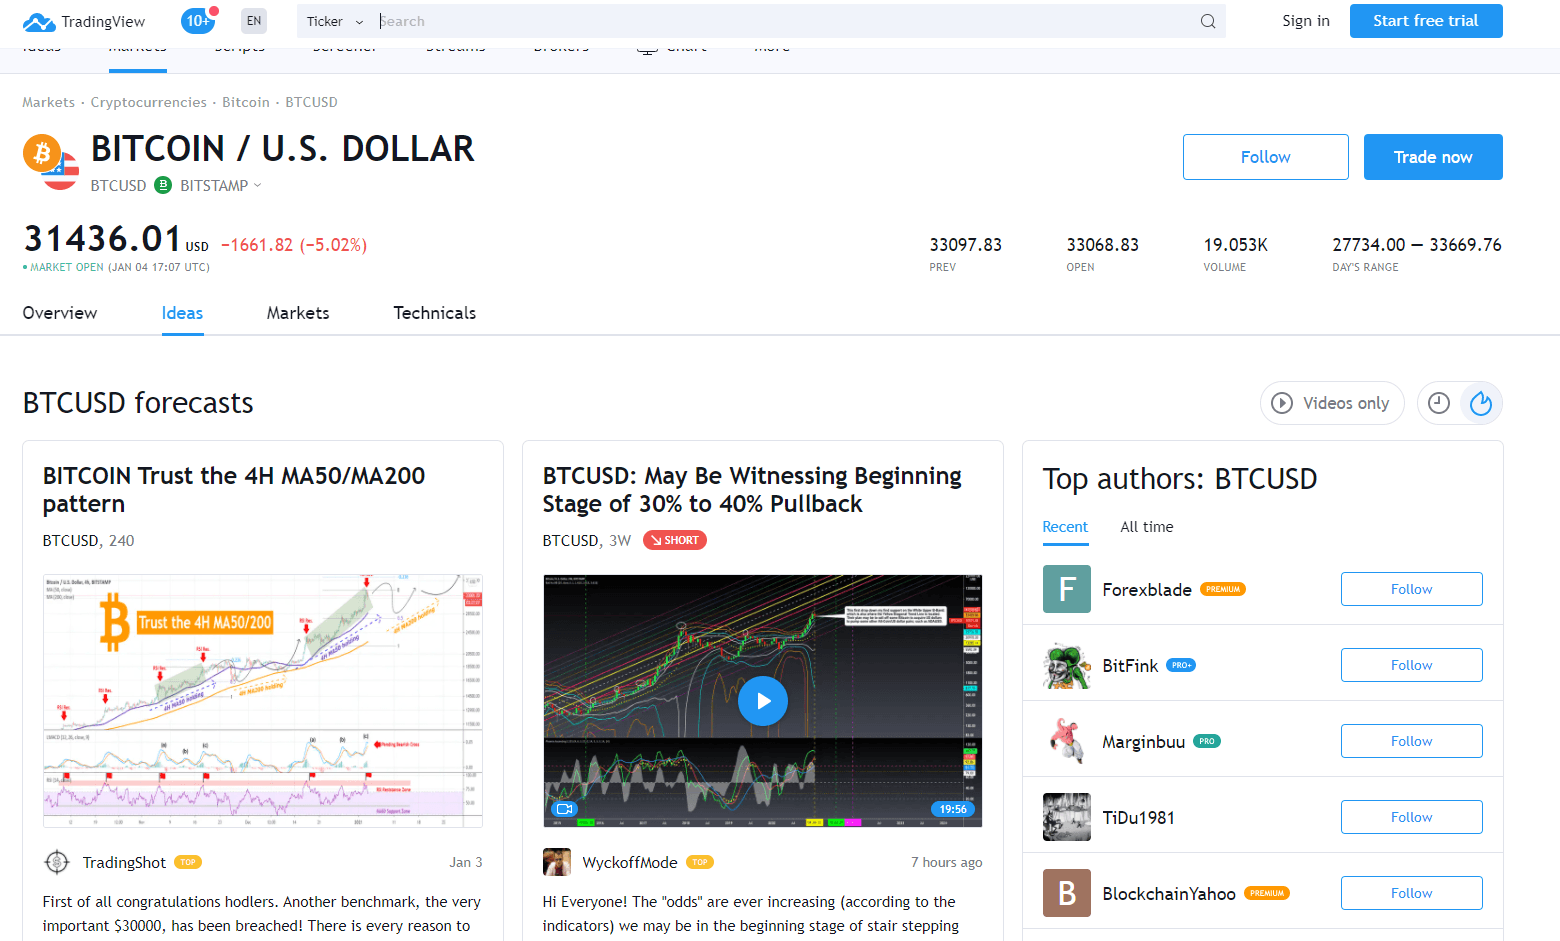1560x941 pixels.
Task: Open BlockchainYahoo author name
Action: click(x=1169, y=894)
